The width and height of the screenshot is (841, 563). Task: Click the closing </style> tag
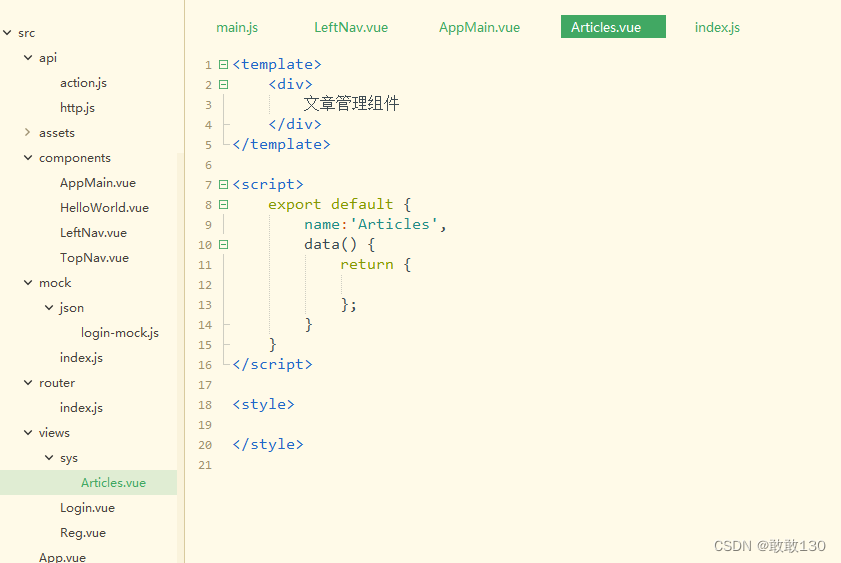[x=268, y=445]
